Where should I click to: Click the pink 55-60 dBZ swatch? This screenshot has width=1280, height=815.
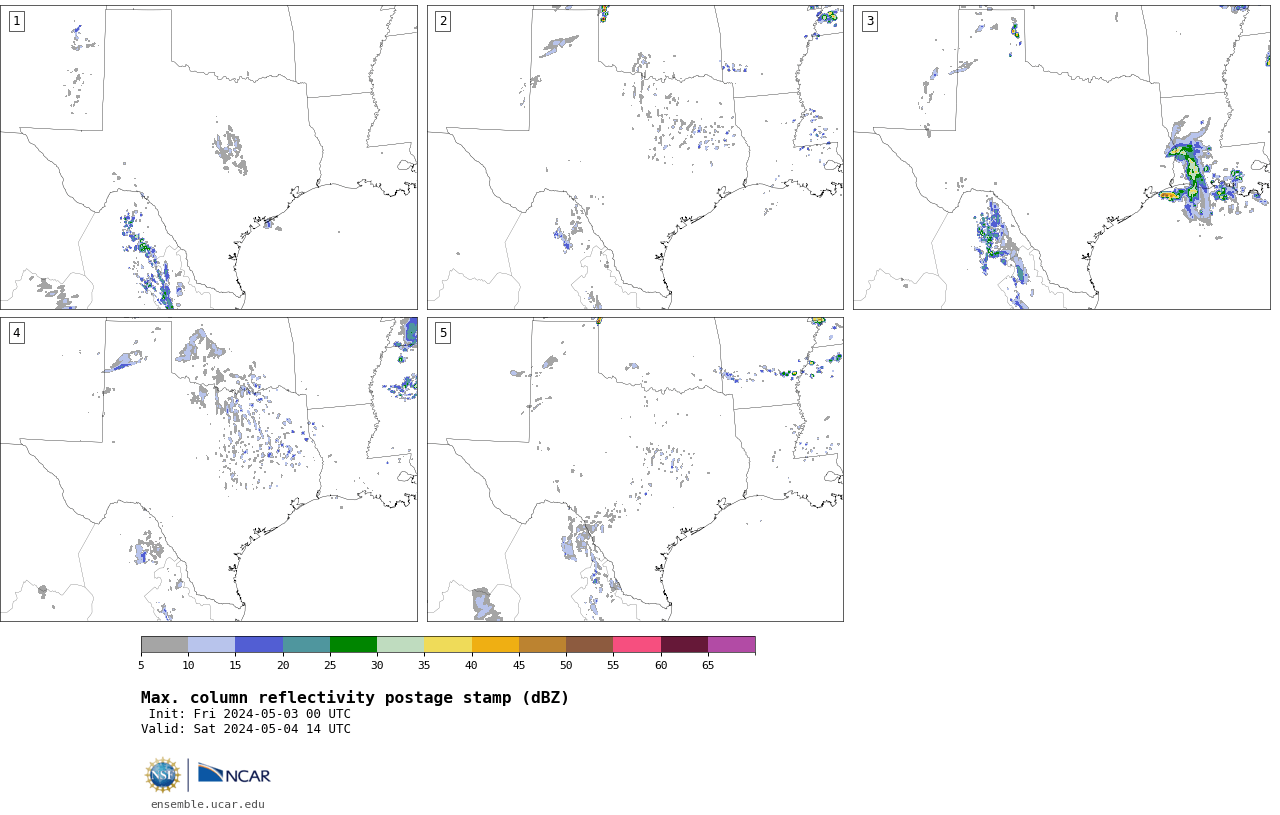(637, 644)
